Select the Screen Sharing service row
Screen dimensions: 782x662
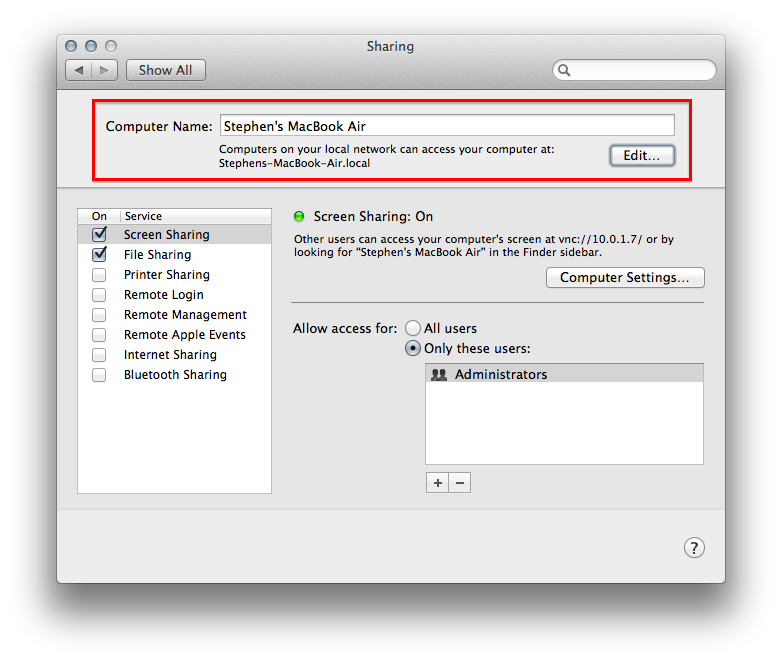coord(175,234)
